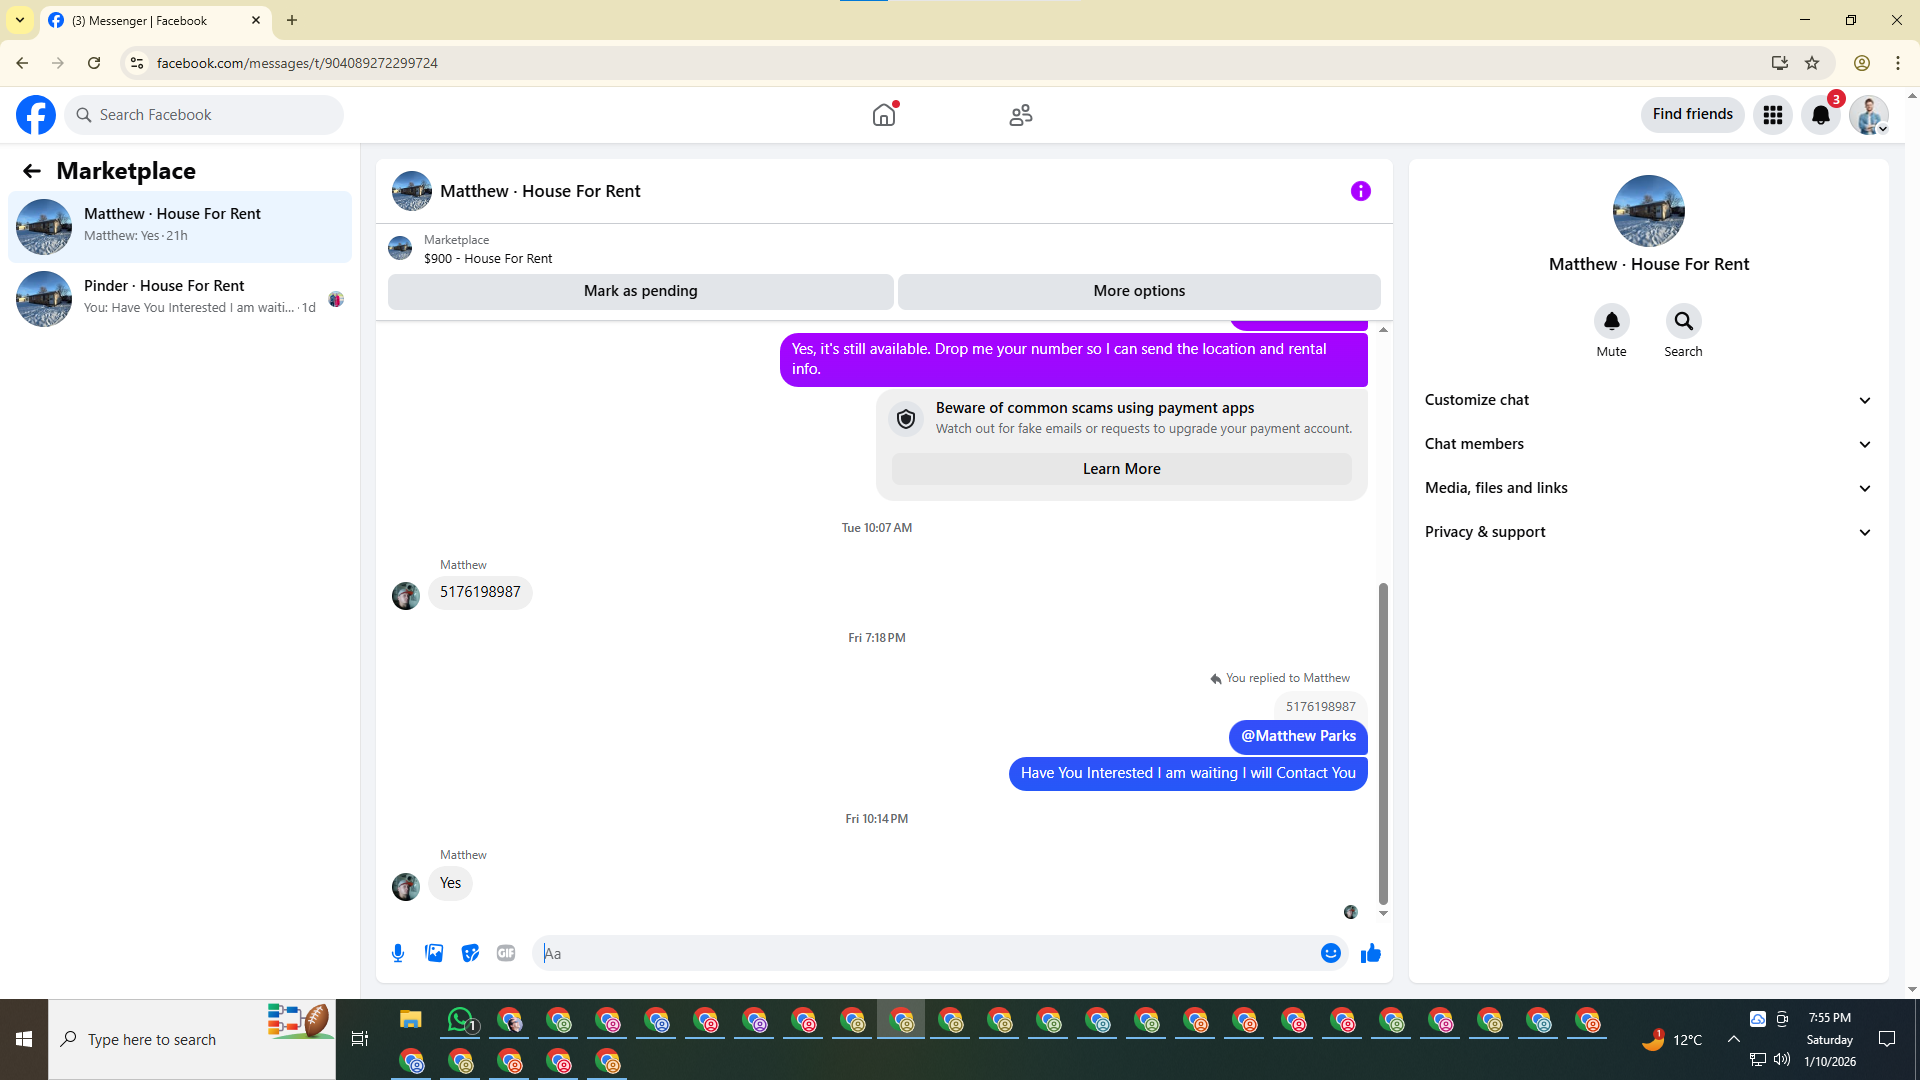1920x1080 pixels.
Task: Open the Facebook menu grid icon
Action: click(1772, 115)
